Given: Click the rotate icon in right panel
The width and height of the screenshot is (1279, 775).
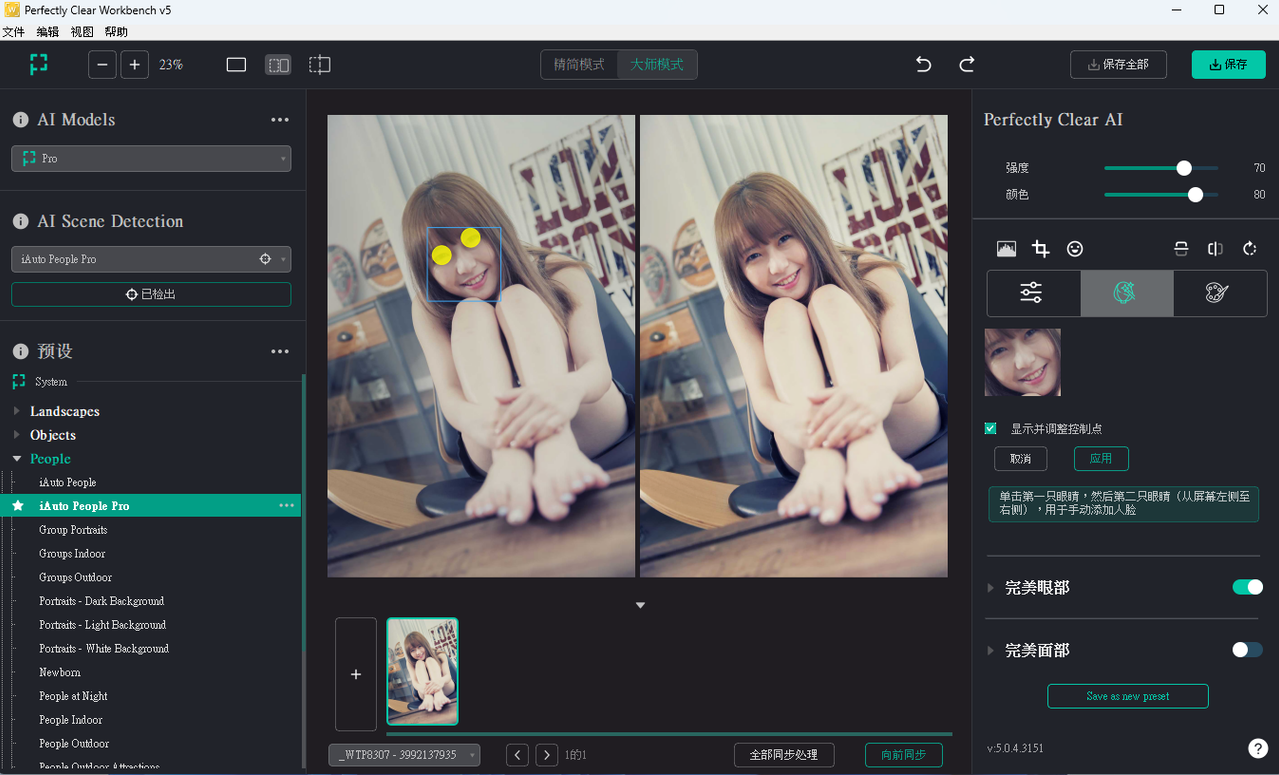Looking at the screenshot, I should (1249, 249).
